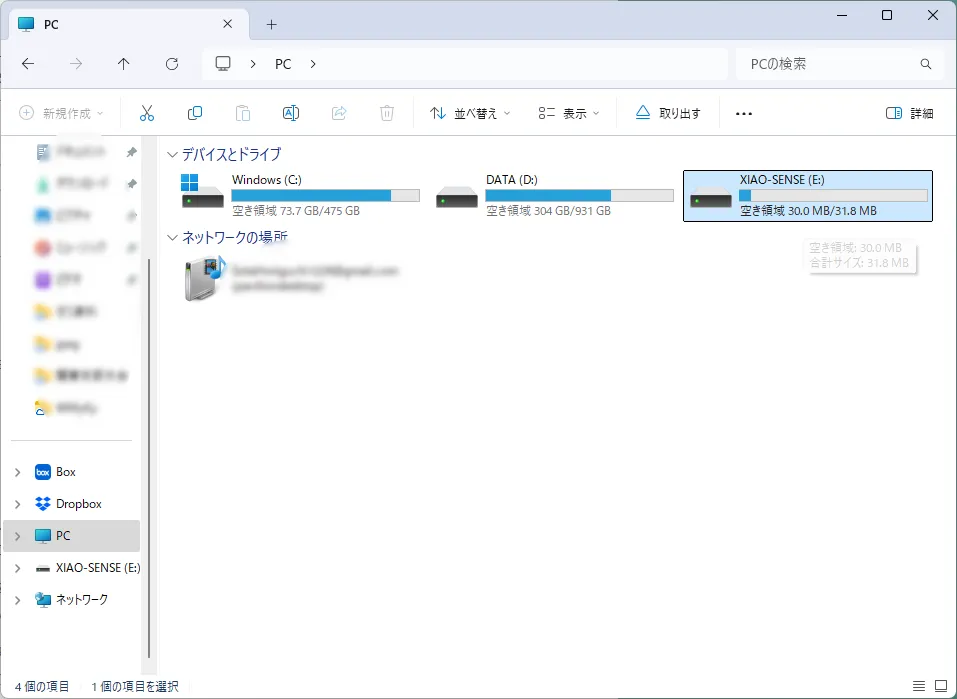Collapse the デバイスとドライブ section
Image resolution: width=957 pixels, height=699 pixels.
point(173,154)
